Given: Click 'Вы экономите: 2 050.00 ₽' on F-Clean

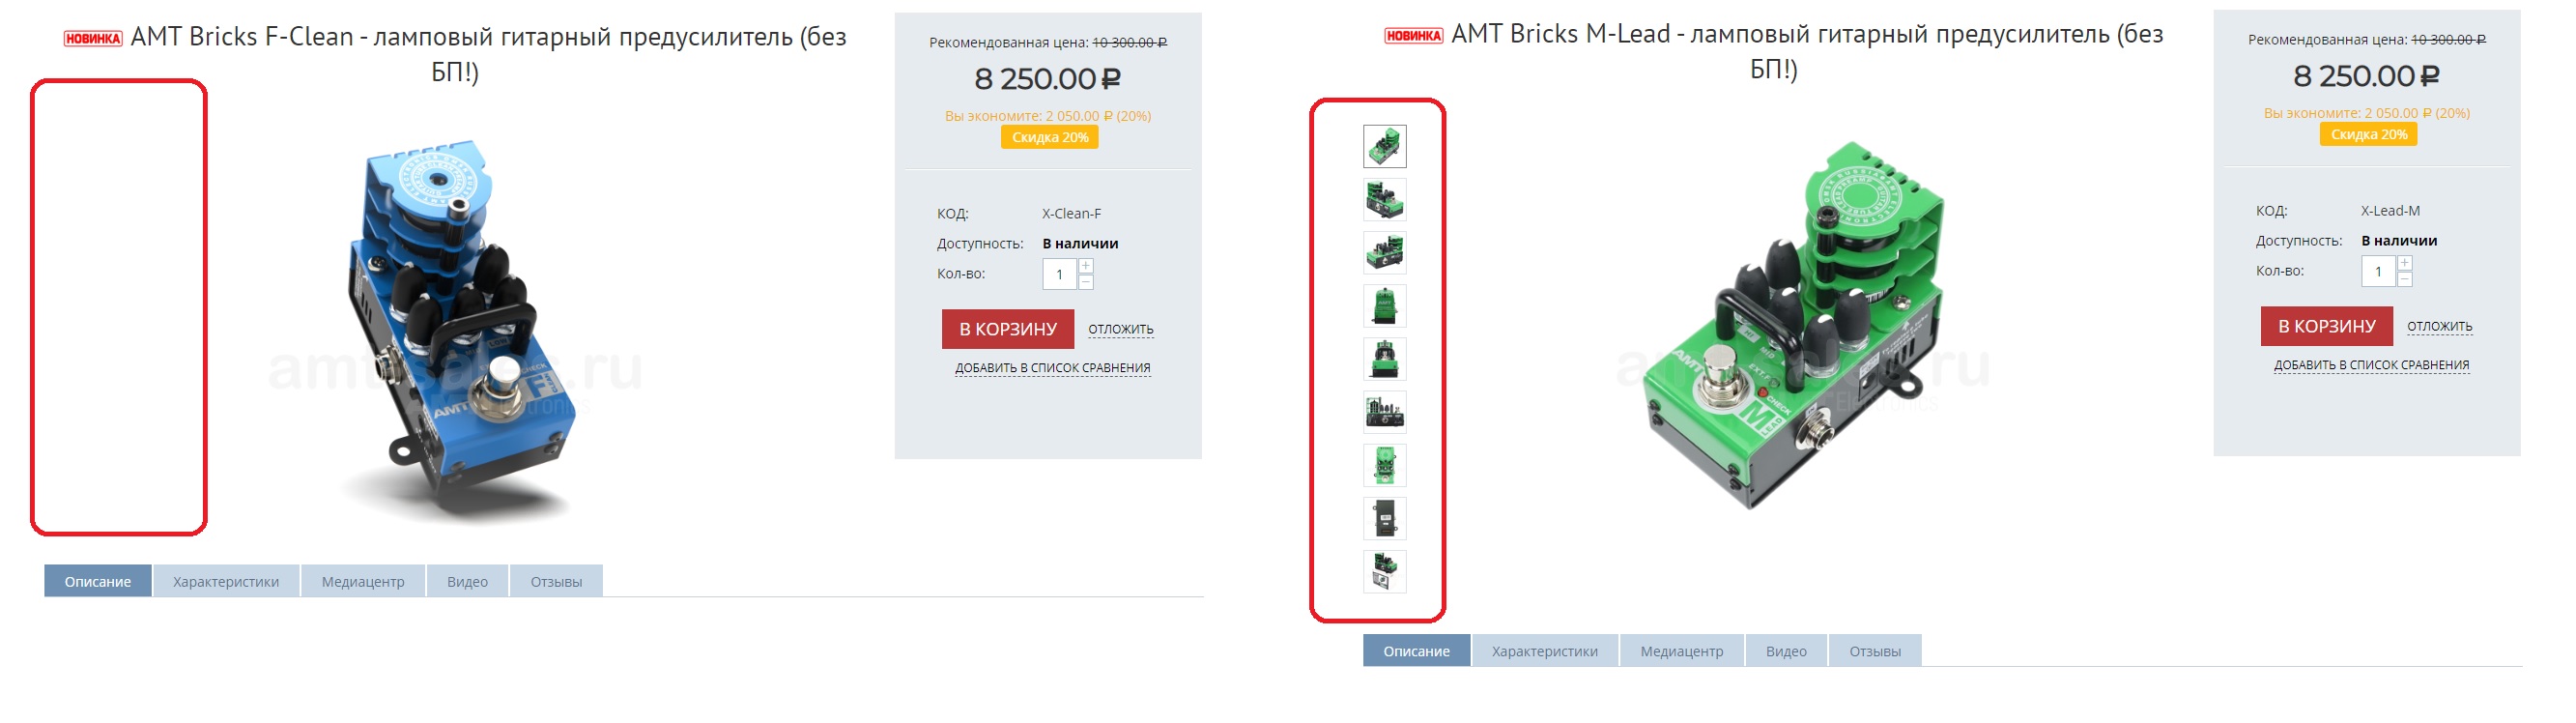Looking at the screenshot, I should [x=1048, y=116].
